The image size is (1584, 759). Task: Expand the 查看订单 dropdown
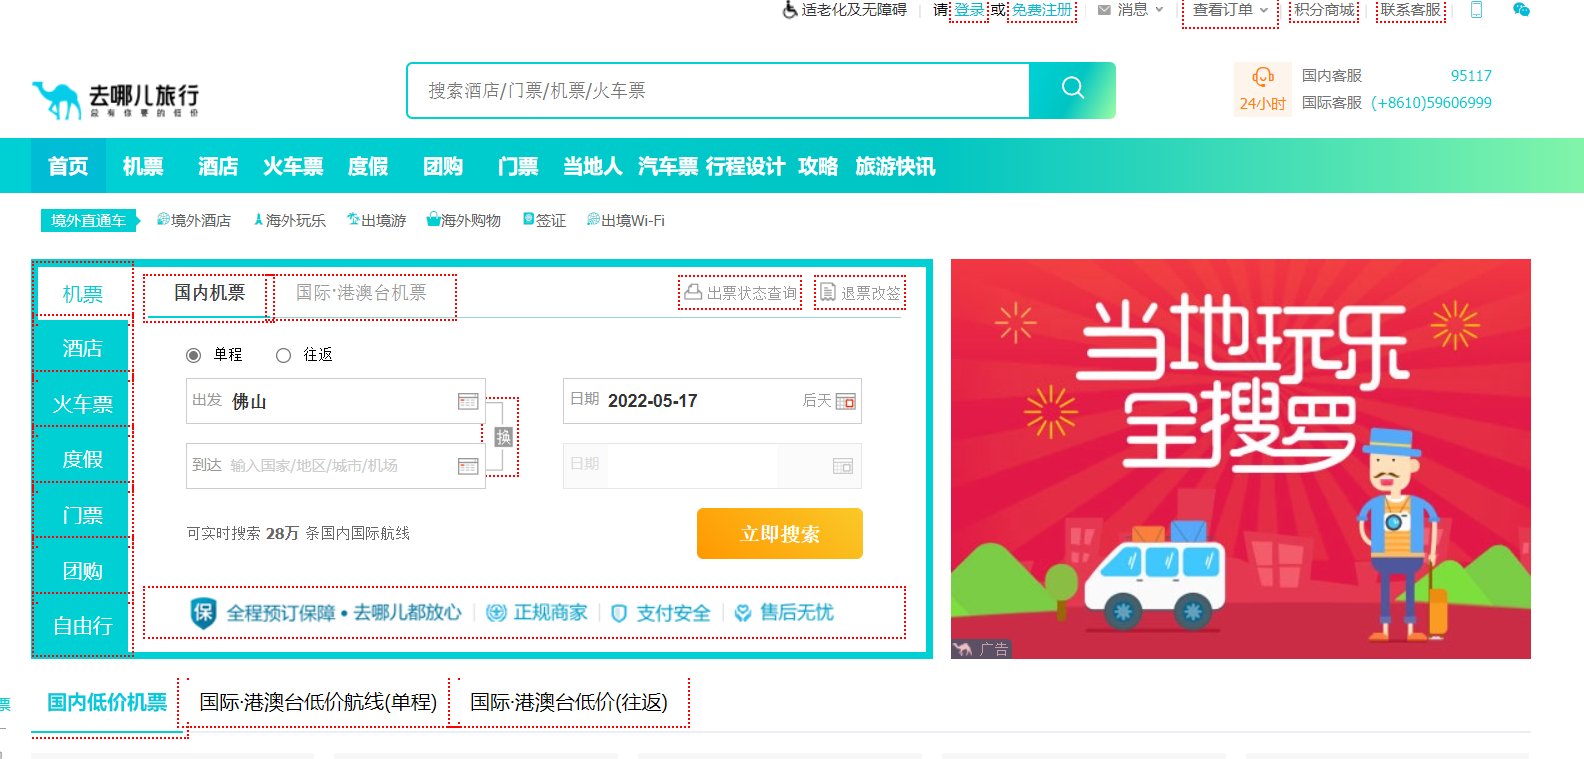tap(1230, 10)
